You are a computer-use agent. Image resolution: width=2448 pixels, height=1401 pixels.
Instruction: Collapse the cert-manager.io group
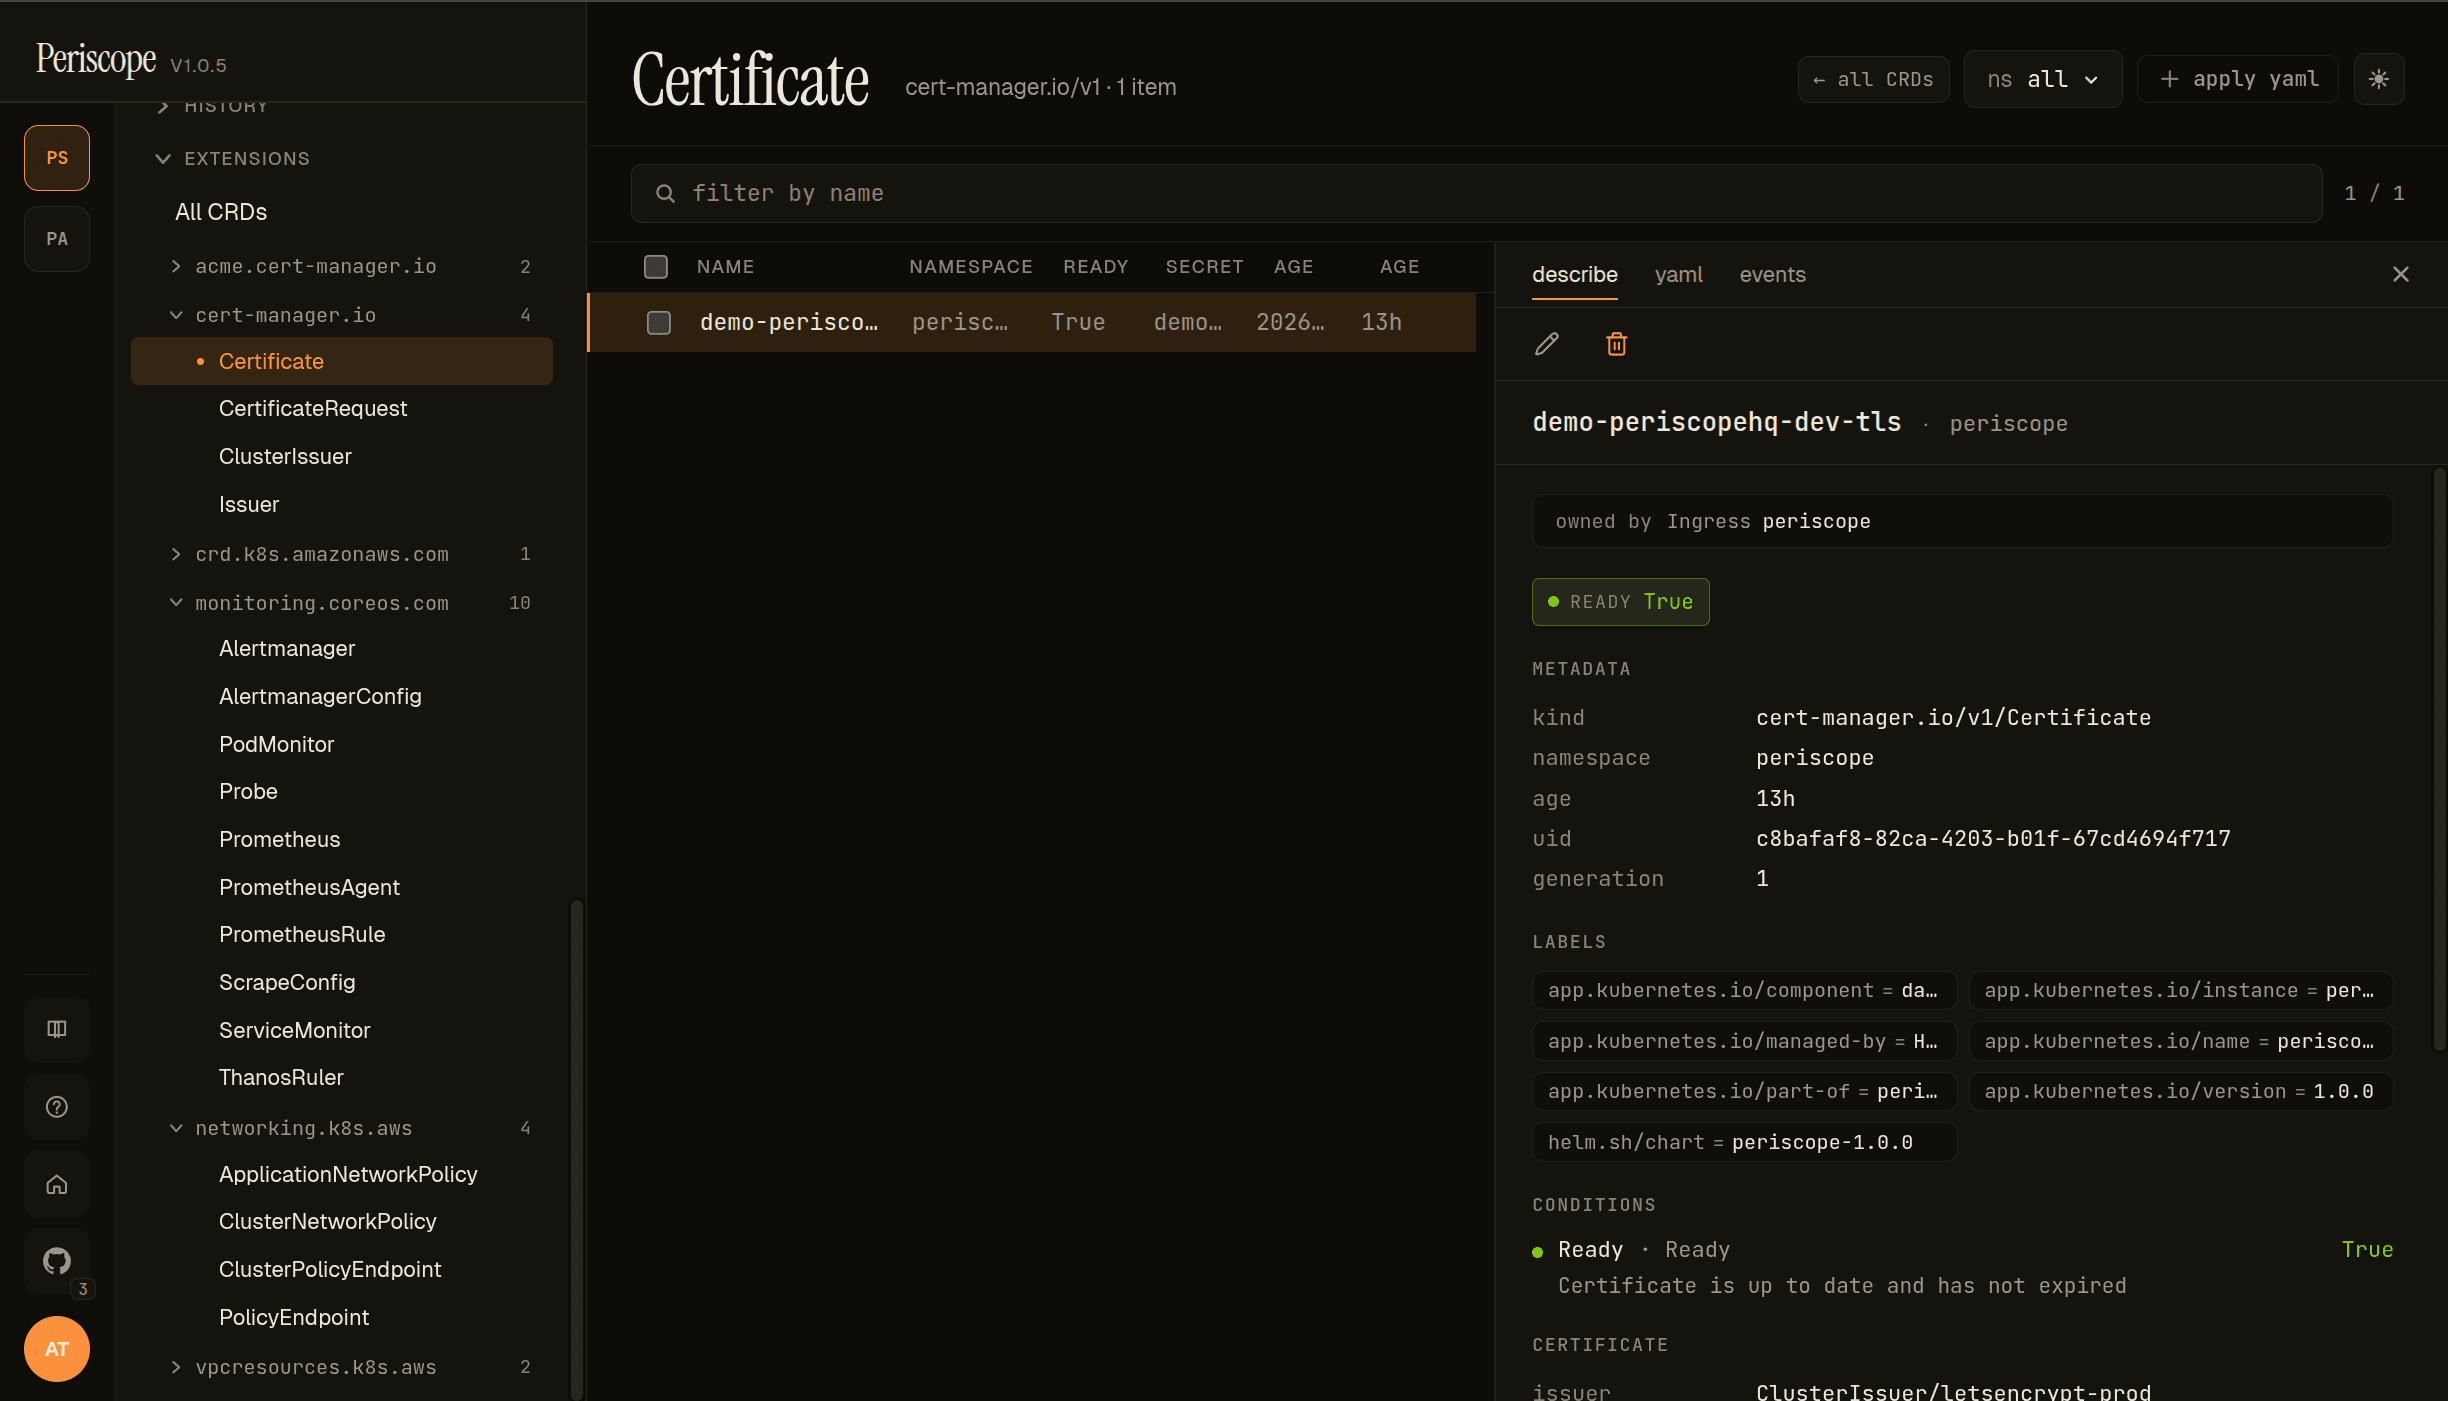352,315
